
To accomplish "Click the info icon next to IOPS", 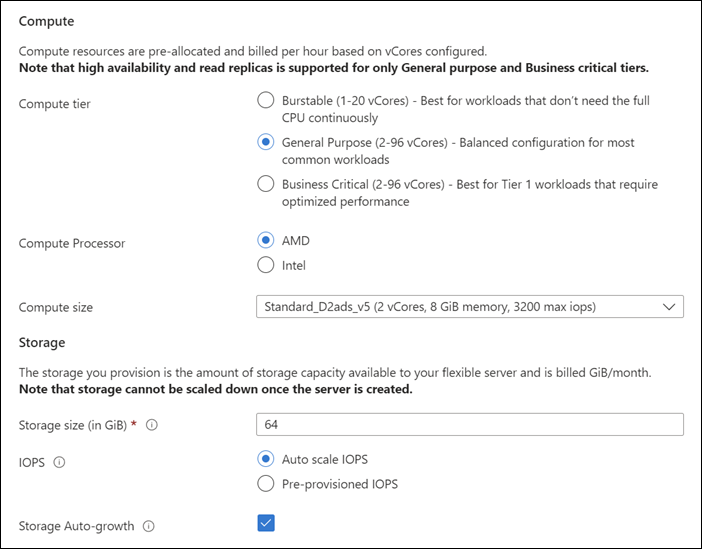I will (59, 462).
